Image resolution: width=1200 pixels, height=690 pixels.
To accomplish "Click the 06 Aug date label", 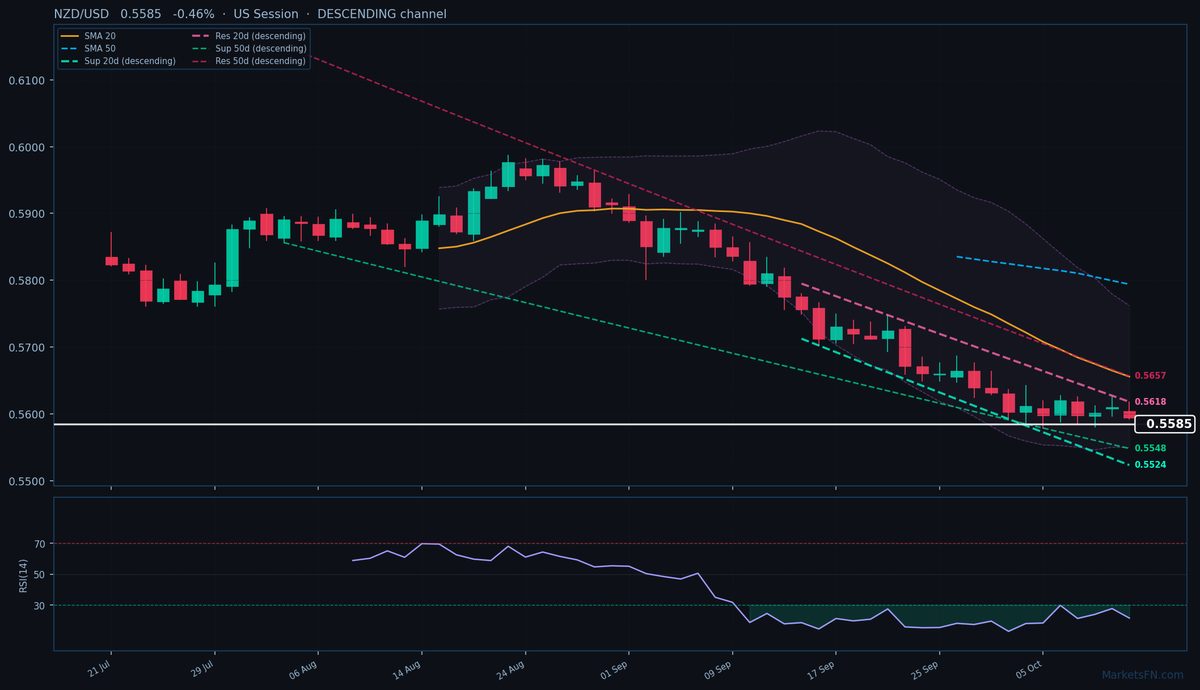I will 304,669.
